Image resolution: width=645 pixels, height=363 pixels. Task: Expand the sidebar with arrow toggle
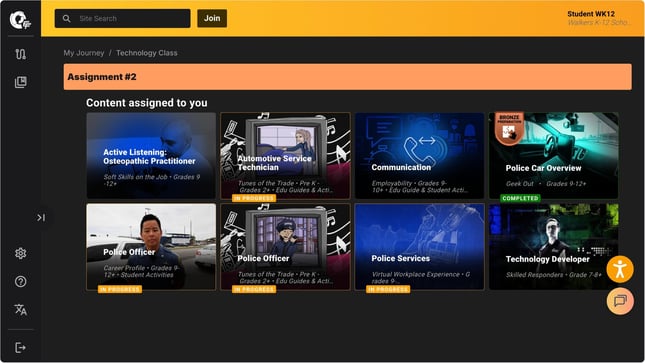pos(41,217)
